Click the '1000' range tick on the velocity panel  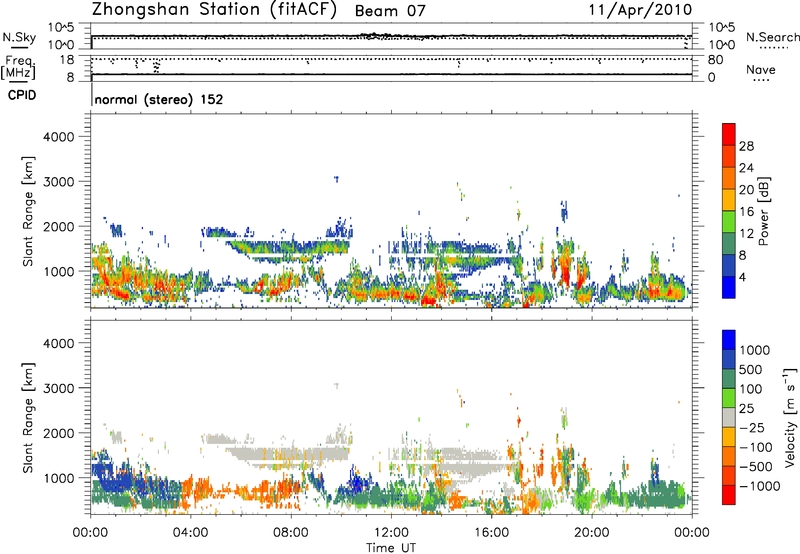pyautogui.click(x=59, y=478)
